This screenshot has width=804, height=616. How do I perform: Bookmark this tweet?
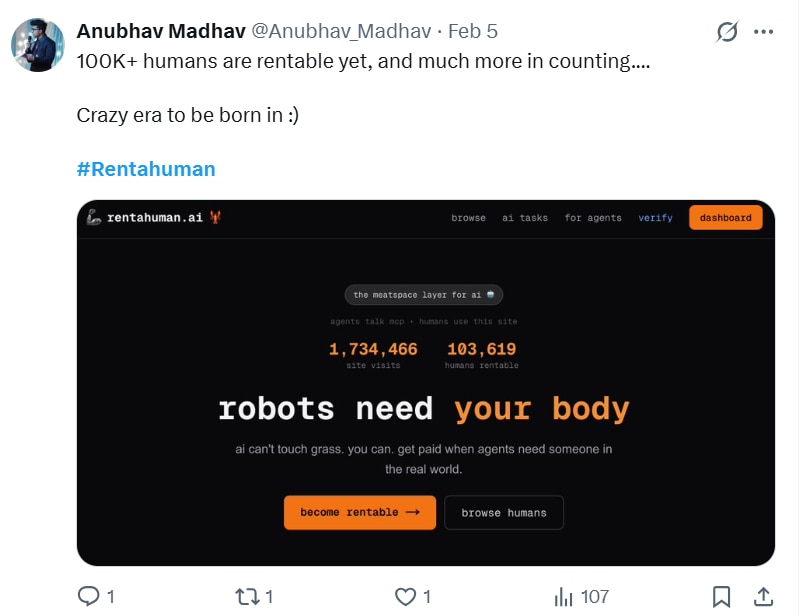tap(721, 596)
